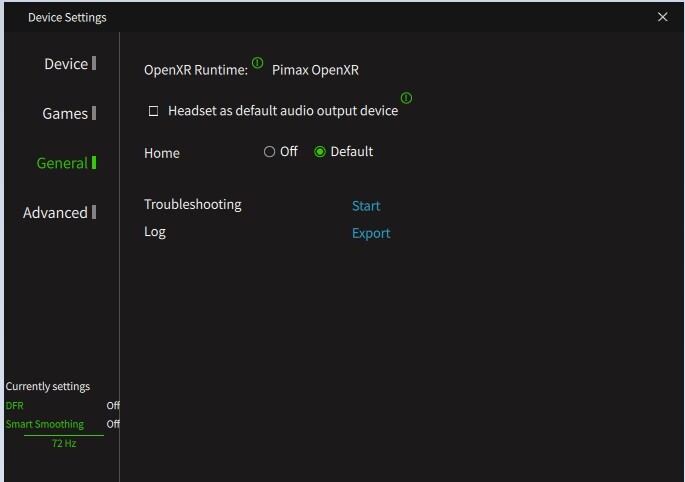The height and width of the screenshot is (482, 685).
Task: Click the Smart Smoothing setting label
Action: click(45, 424)
